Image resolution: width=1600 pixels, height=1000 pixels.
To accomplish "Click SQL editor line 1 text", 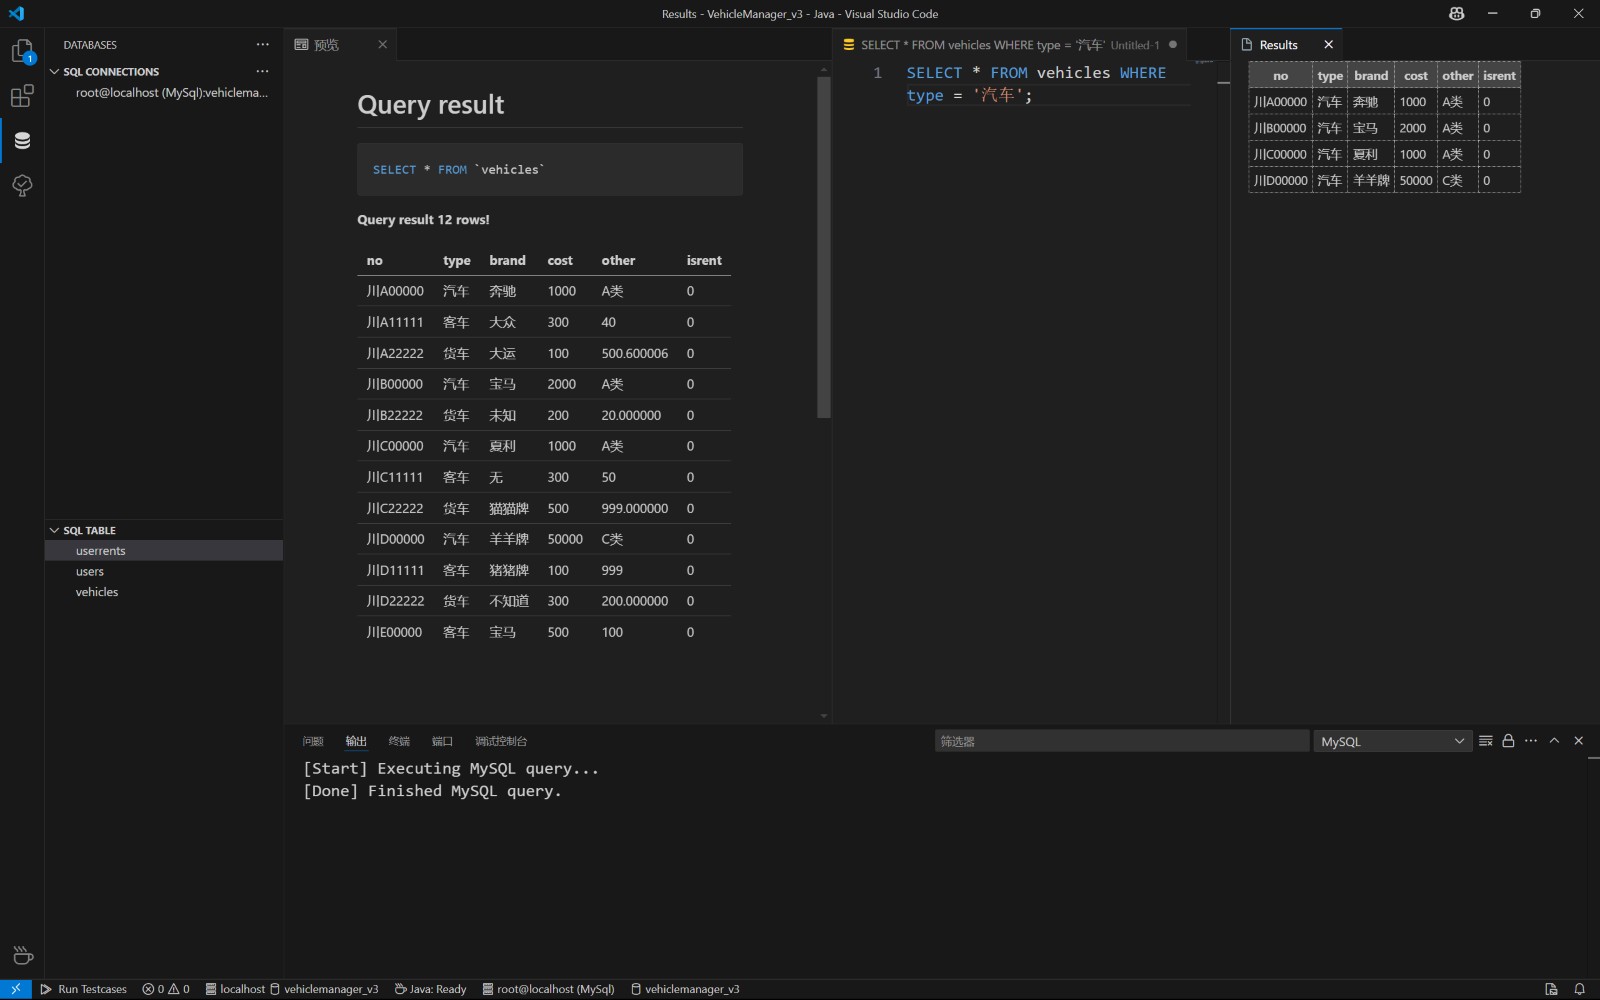I will point(1036,84).
